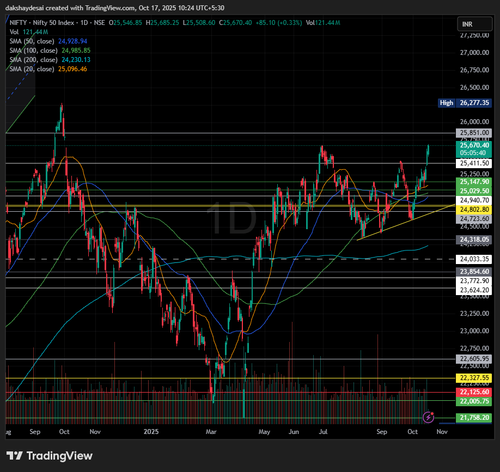Click the close value C25,670.40
Image resolution: width=500 pixels, height=472 pixels.
pyautogui.click(x=235, y=23)
